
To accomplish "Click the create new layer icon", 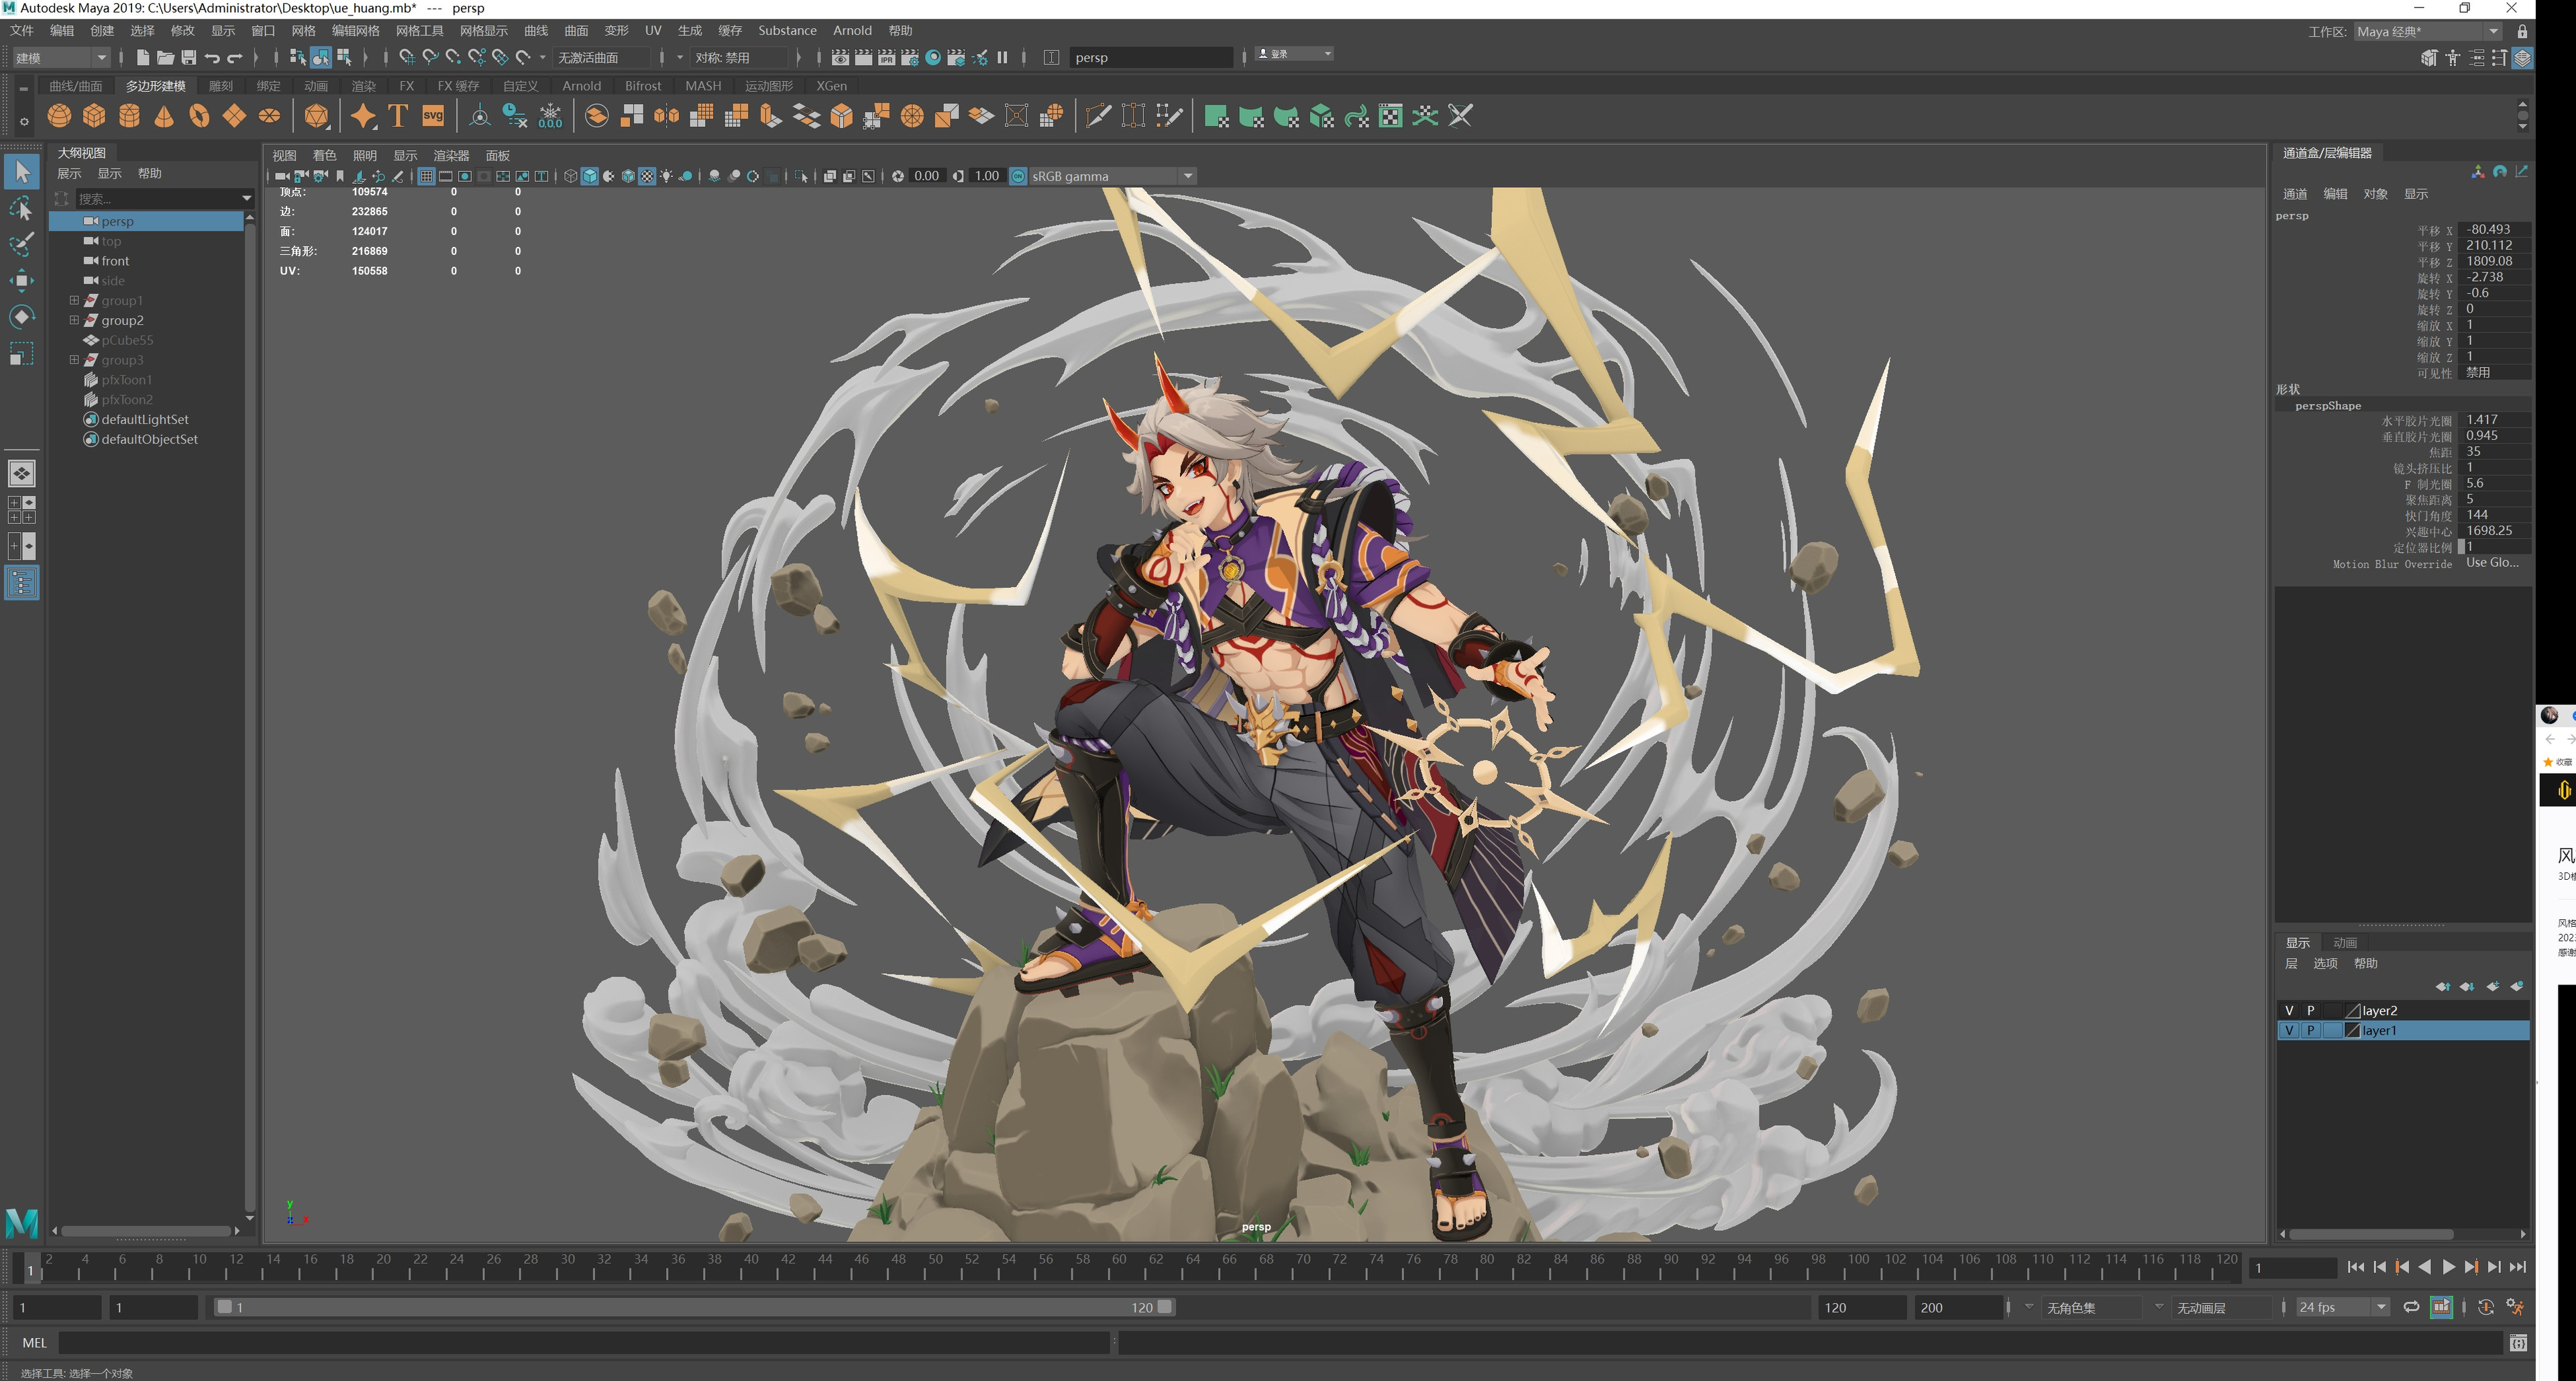I will [2494, 987].
